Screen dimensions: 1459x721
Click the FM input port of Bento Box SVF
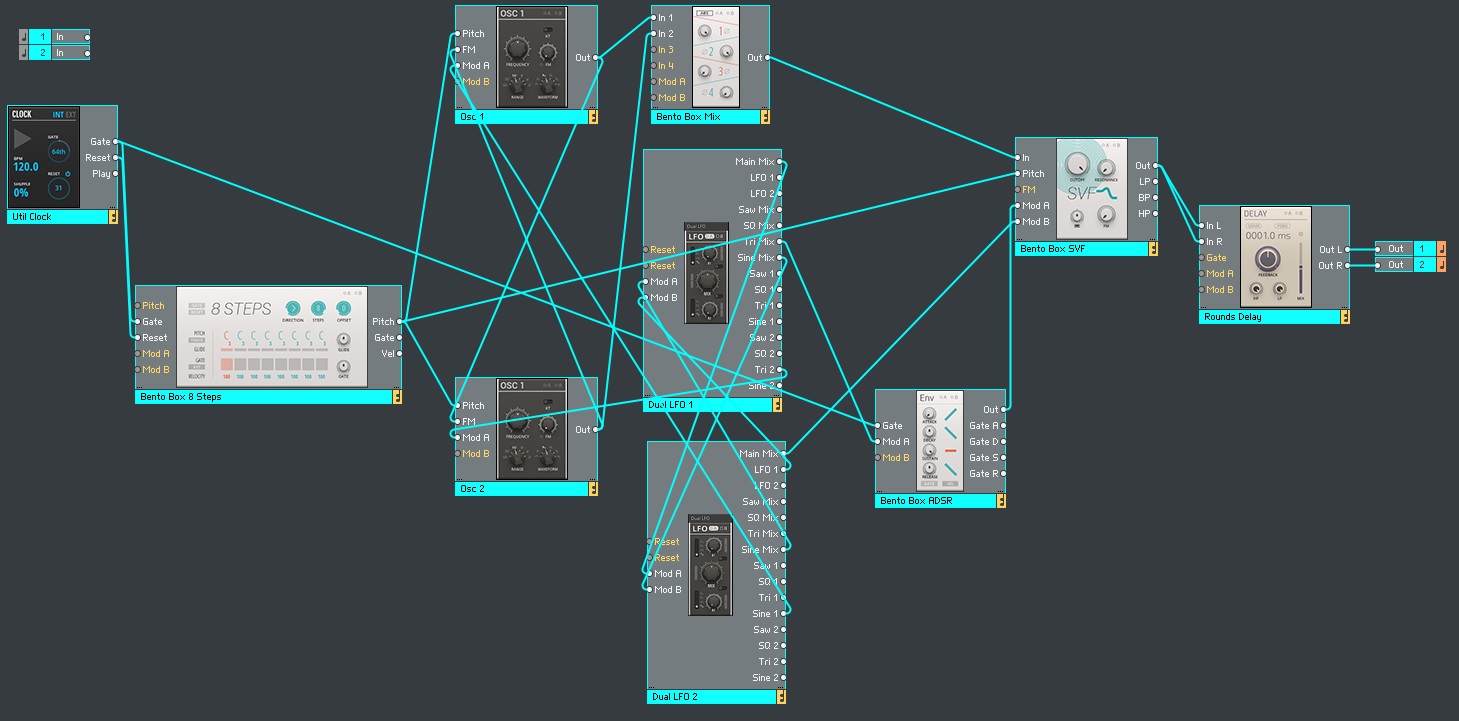[x=1017, y=190]
